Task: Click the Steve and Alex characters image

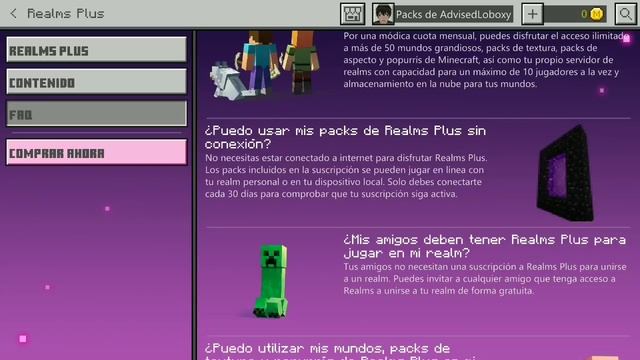Action: (266, 65)
